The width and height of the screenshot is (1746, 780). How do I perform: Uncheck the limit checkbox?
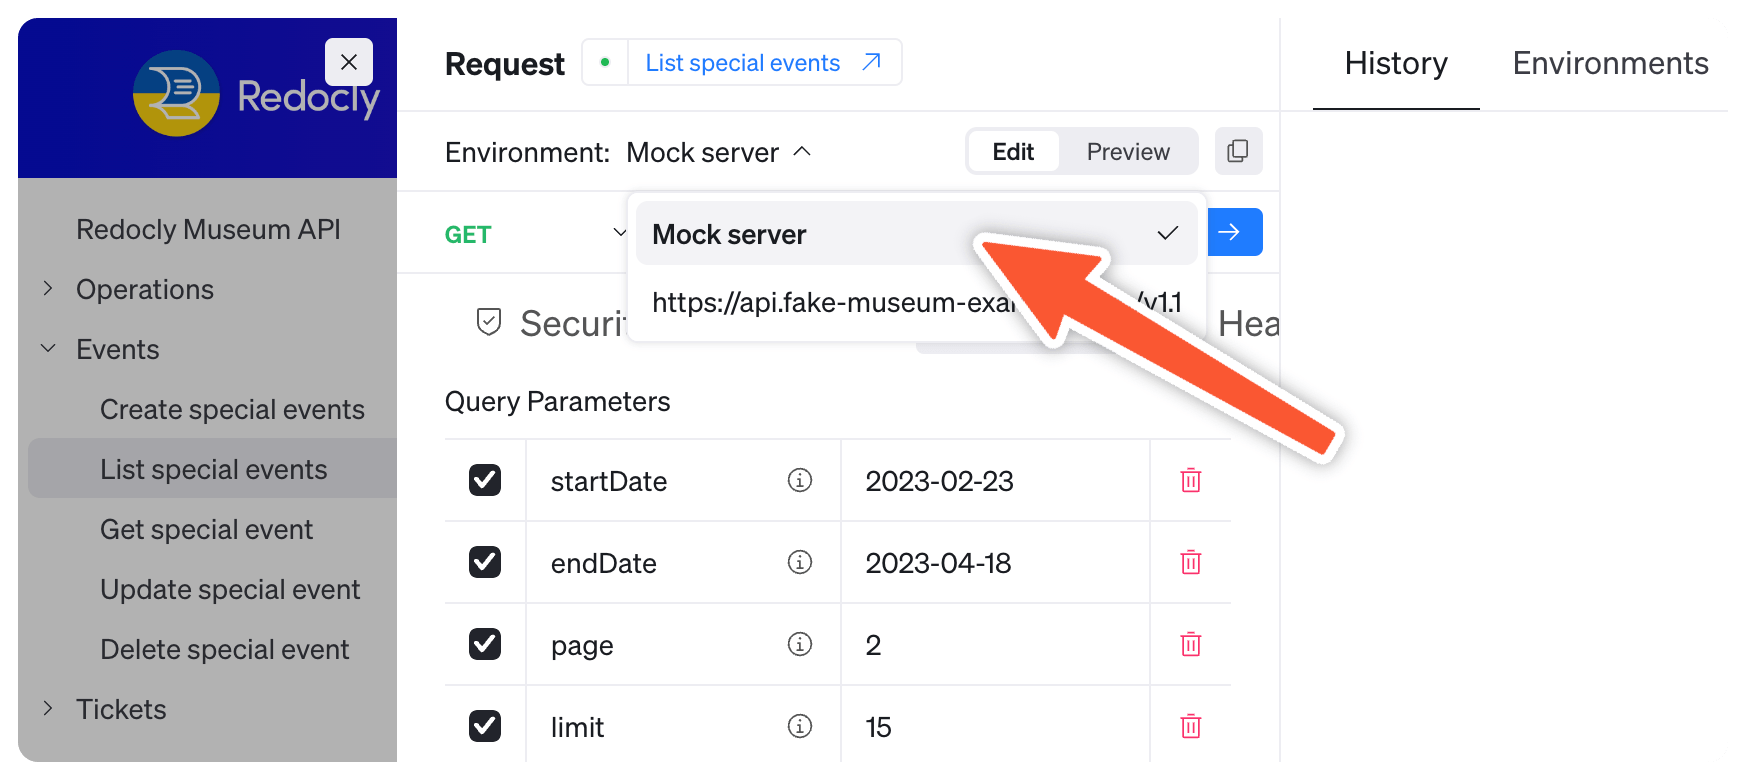click(x=485, y=726)
